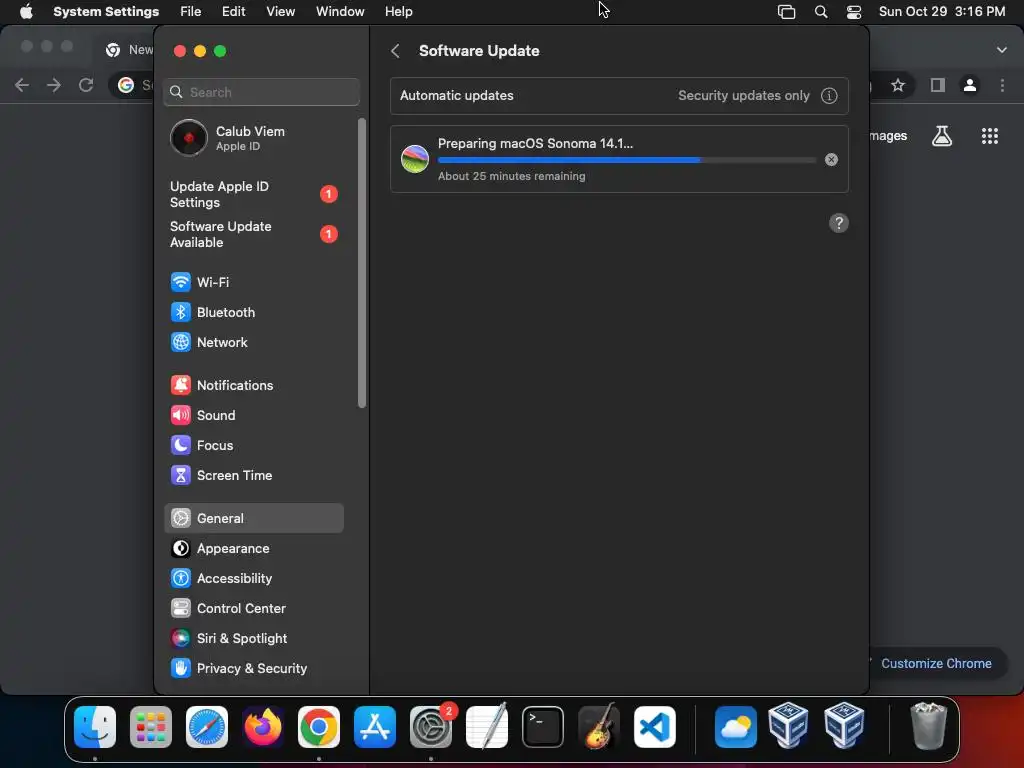Cancel the macOS Sonoma update preparation

click(x=831, y=159)
